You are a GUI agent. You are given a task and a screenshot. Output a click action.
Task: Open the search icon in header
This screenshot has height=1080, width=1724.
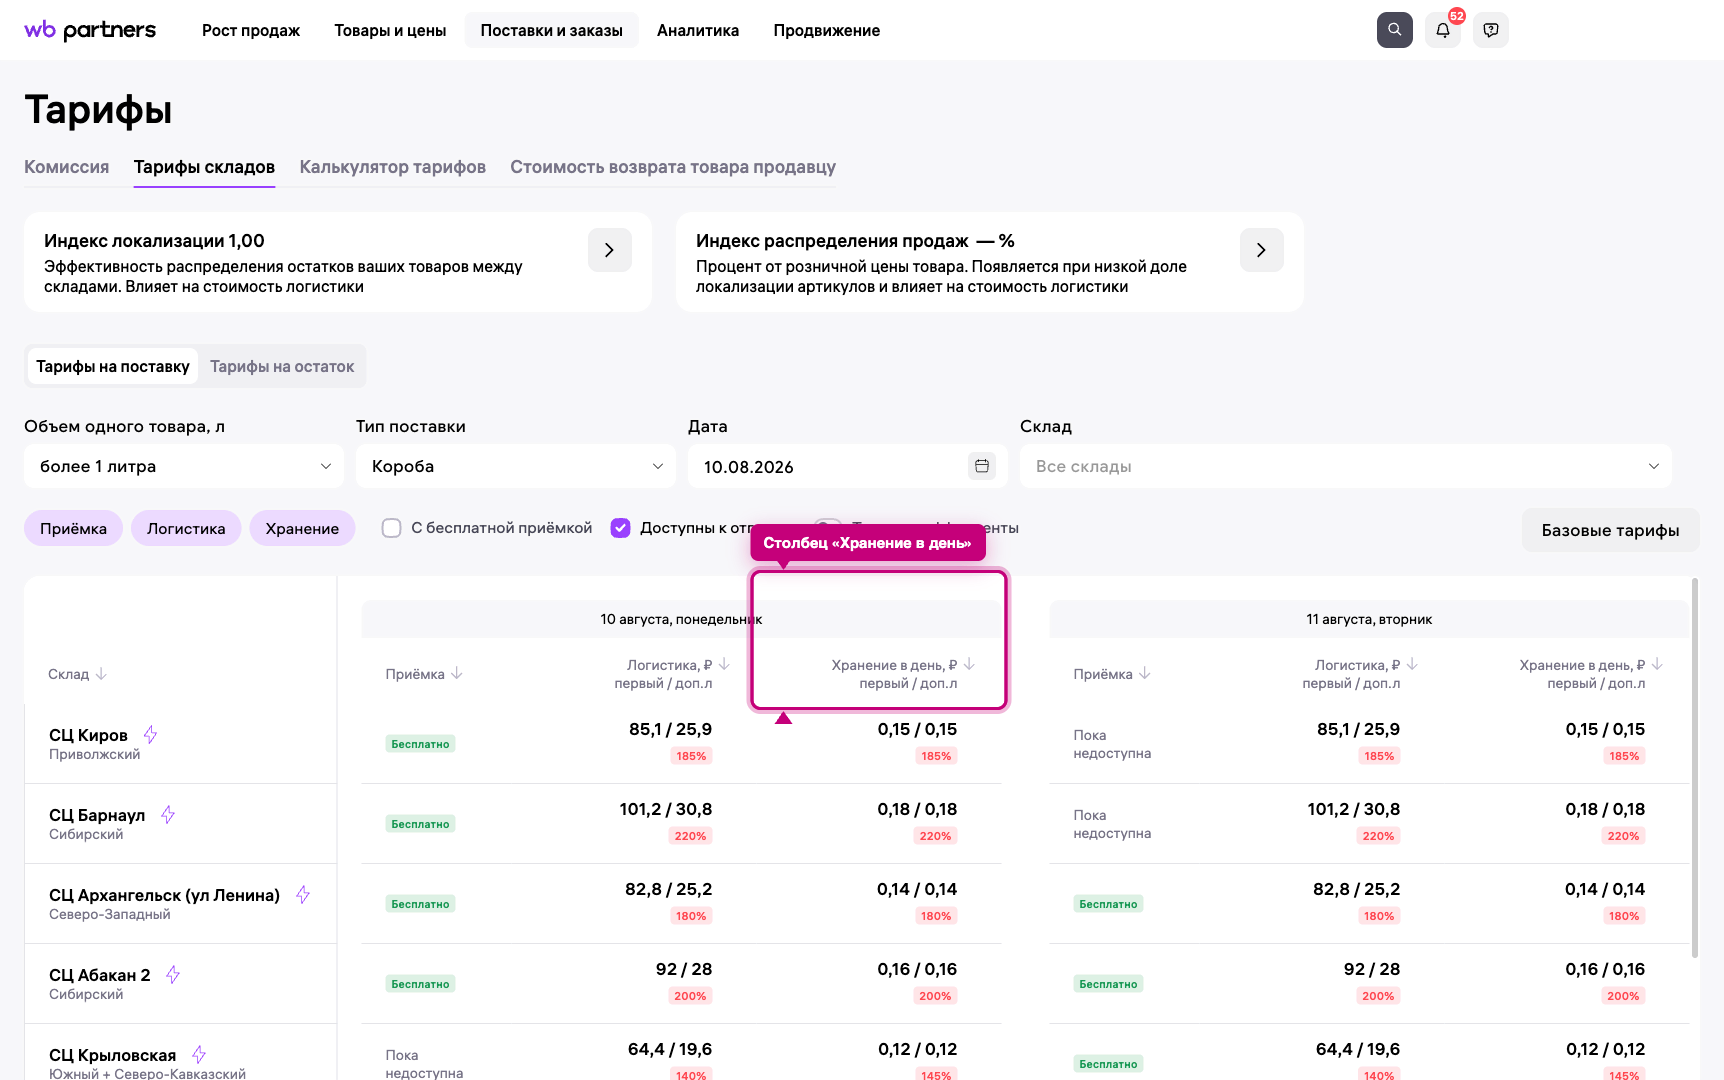pos(1394,30)
